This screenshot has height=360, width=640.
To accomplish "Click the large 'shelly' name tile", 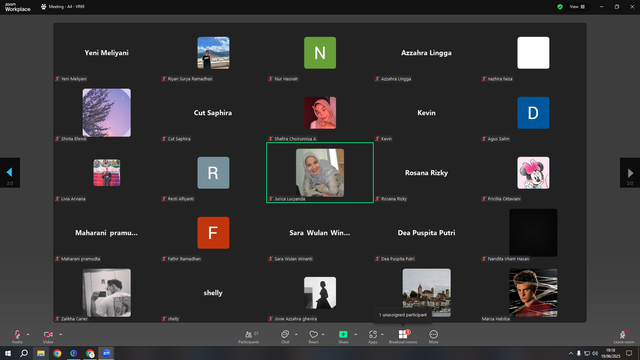I will [x=213, y=293].
